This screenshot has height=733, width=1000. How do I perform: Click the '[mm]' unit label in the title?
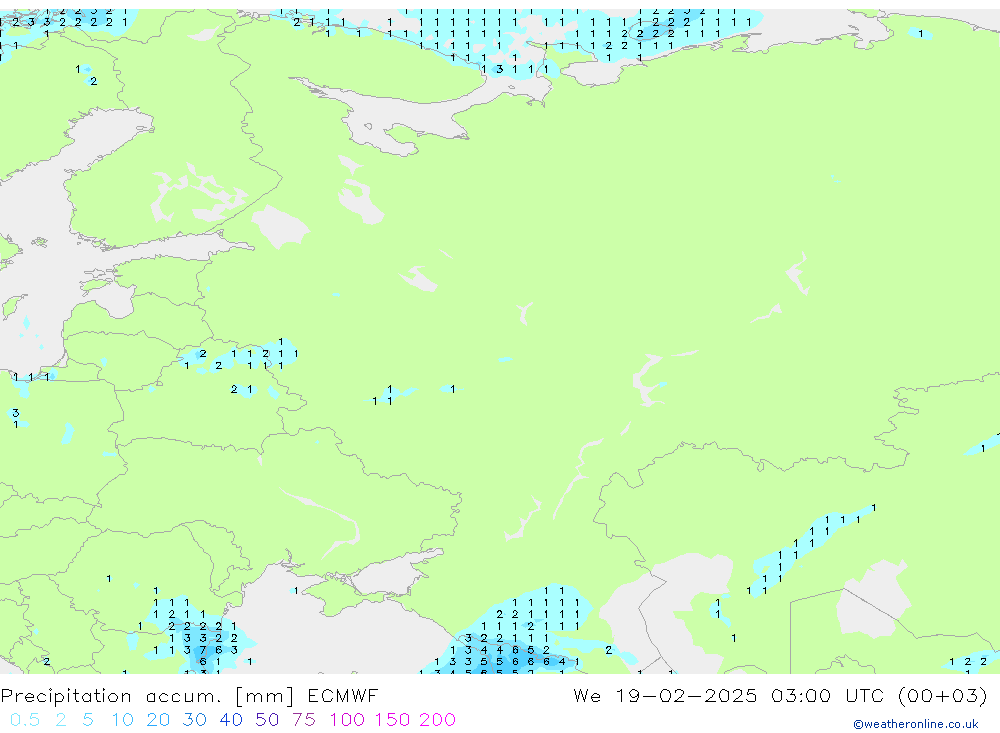(265, 696)
